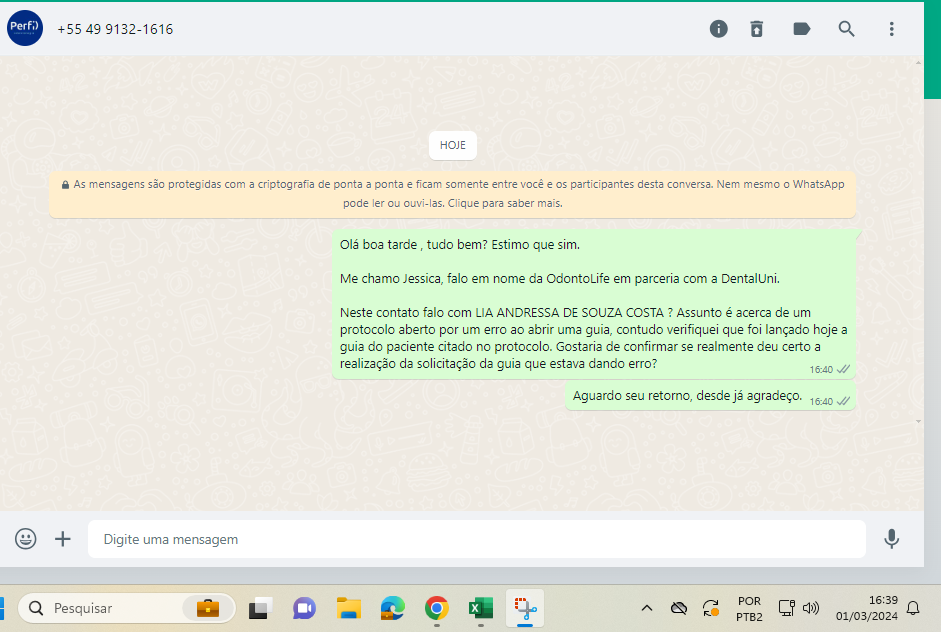Click the cloud sync off tray icon

coord(679,608)
